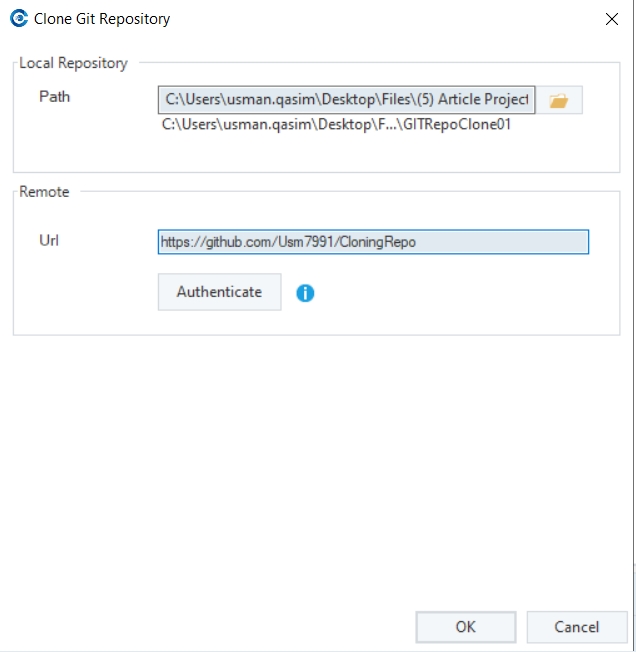Click the Url label
This screenshot has height=652, width=636.
click(49, 240)
